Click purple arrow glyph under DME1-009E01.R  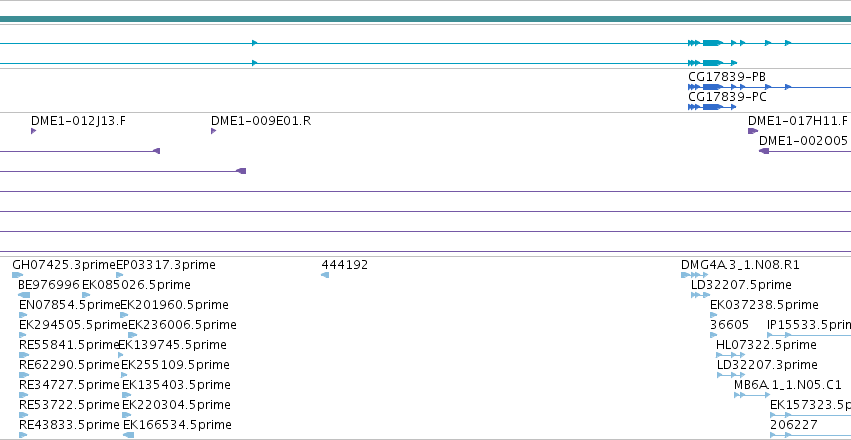(213, 131)
